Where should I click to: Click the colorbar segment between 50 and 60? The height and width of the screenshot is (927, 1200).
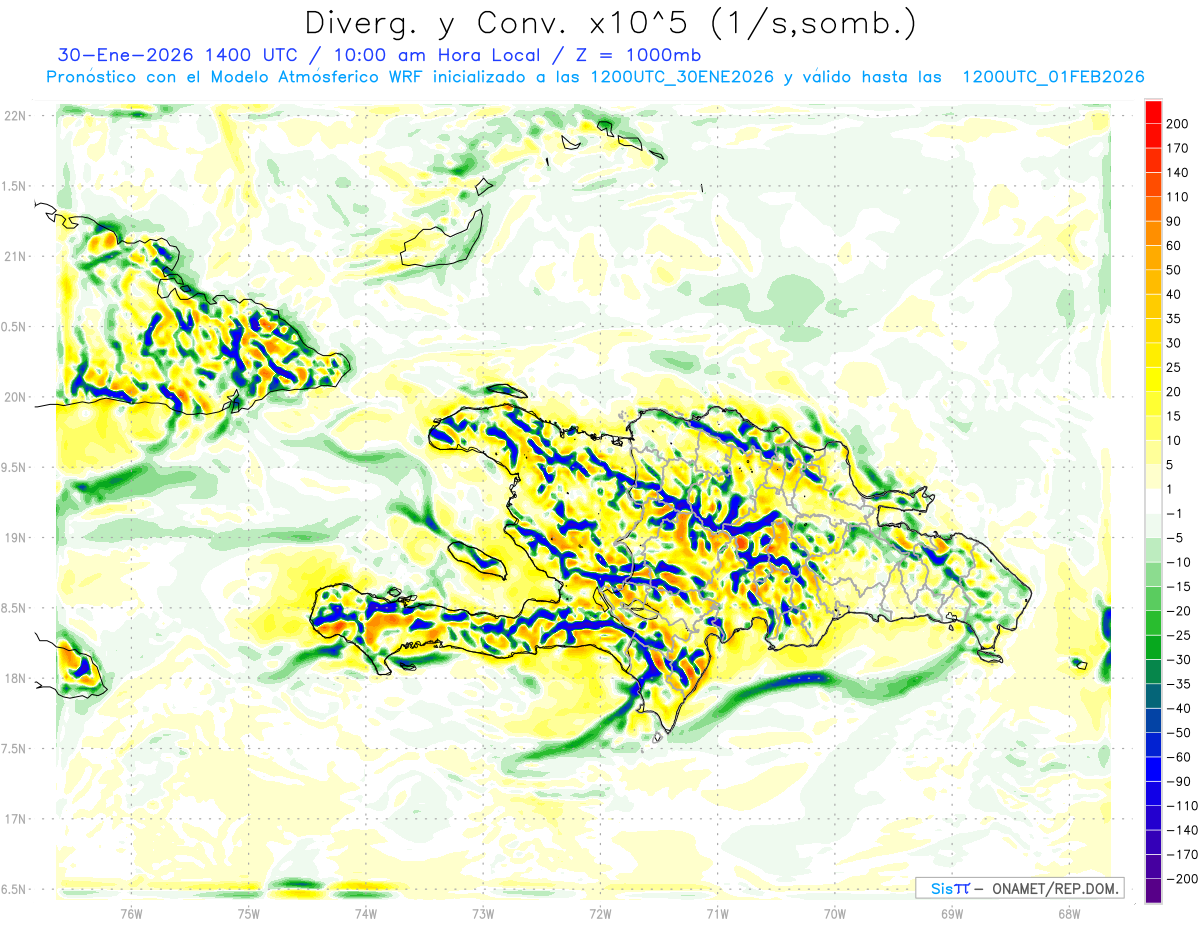coord(1153,257)
